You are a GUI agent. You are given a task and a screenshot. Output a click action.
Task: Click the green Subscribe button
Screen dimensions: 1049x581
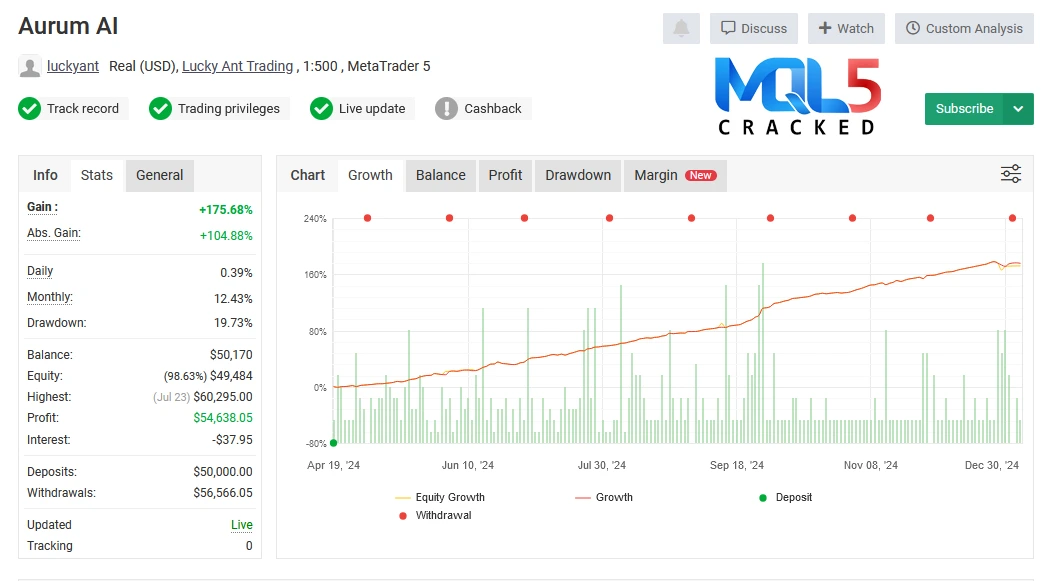pos(964,108)
